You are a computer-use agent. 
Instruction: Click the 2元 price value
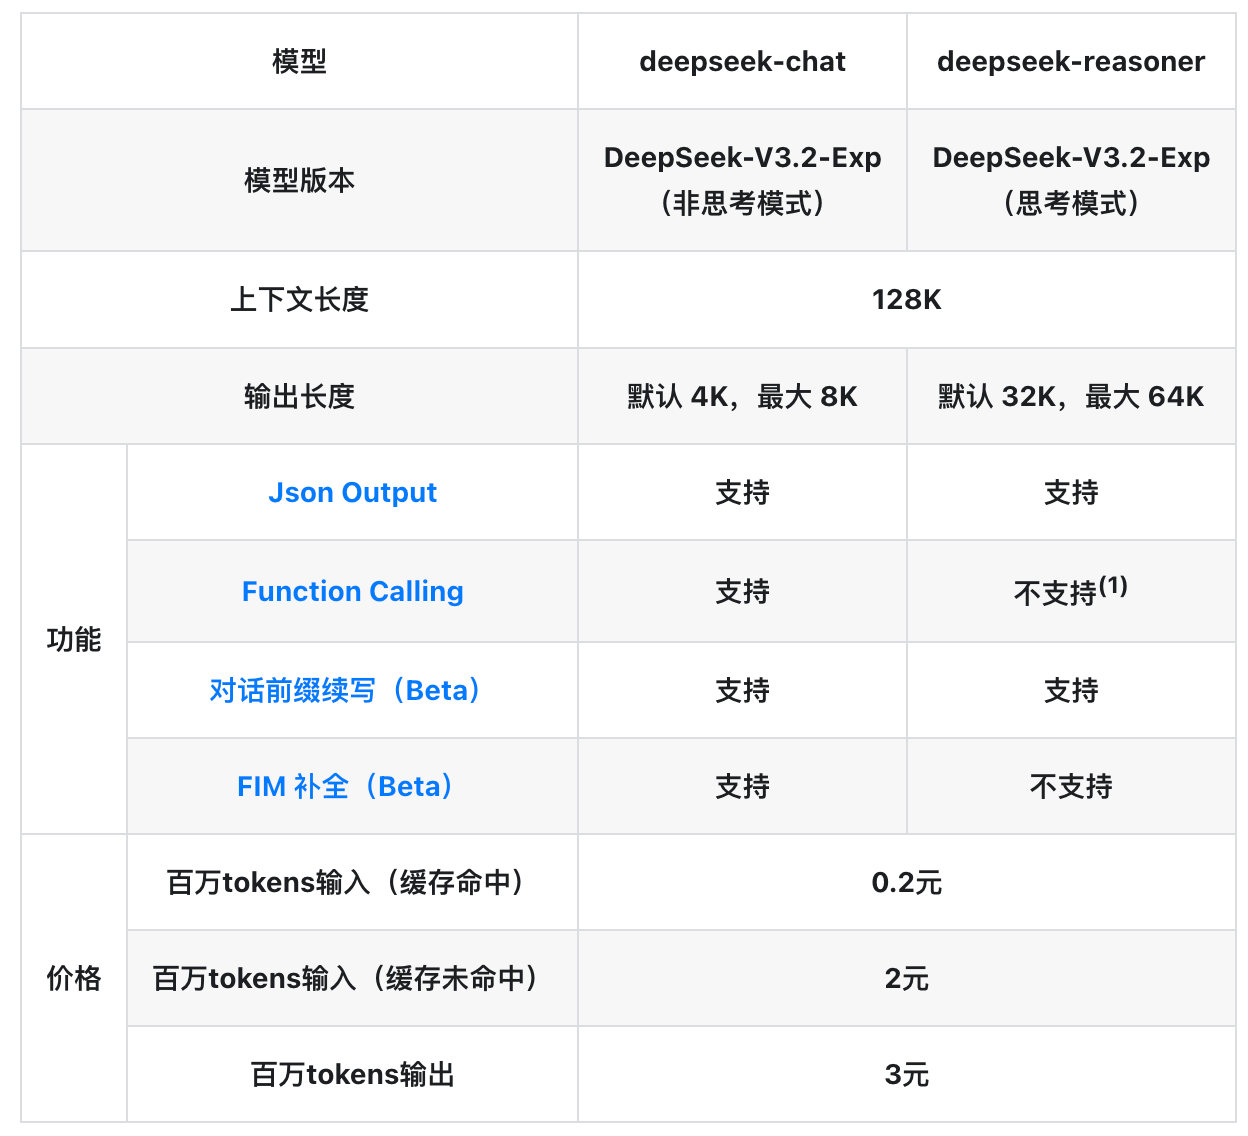click(x=907, y=978)
